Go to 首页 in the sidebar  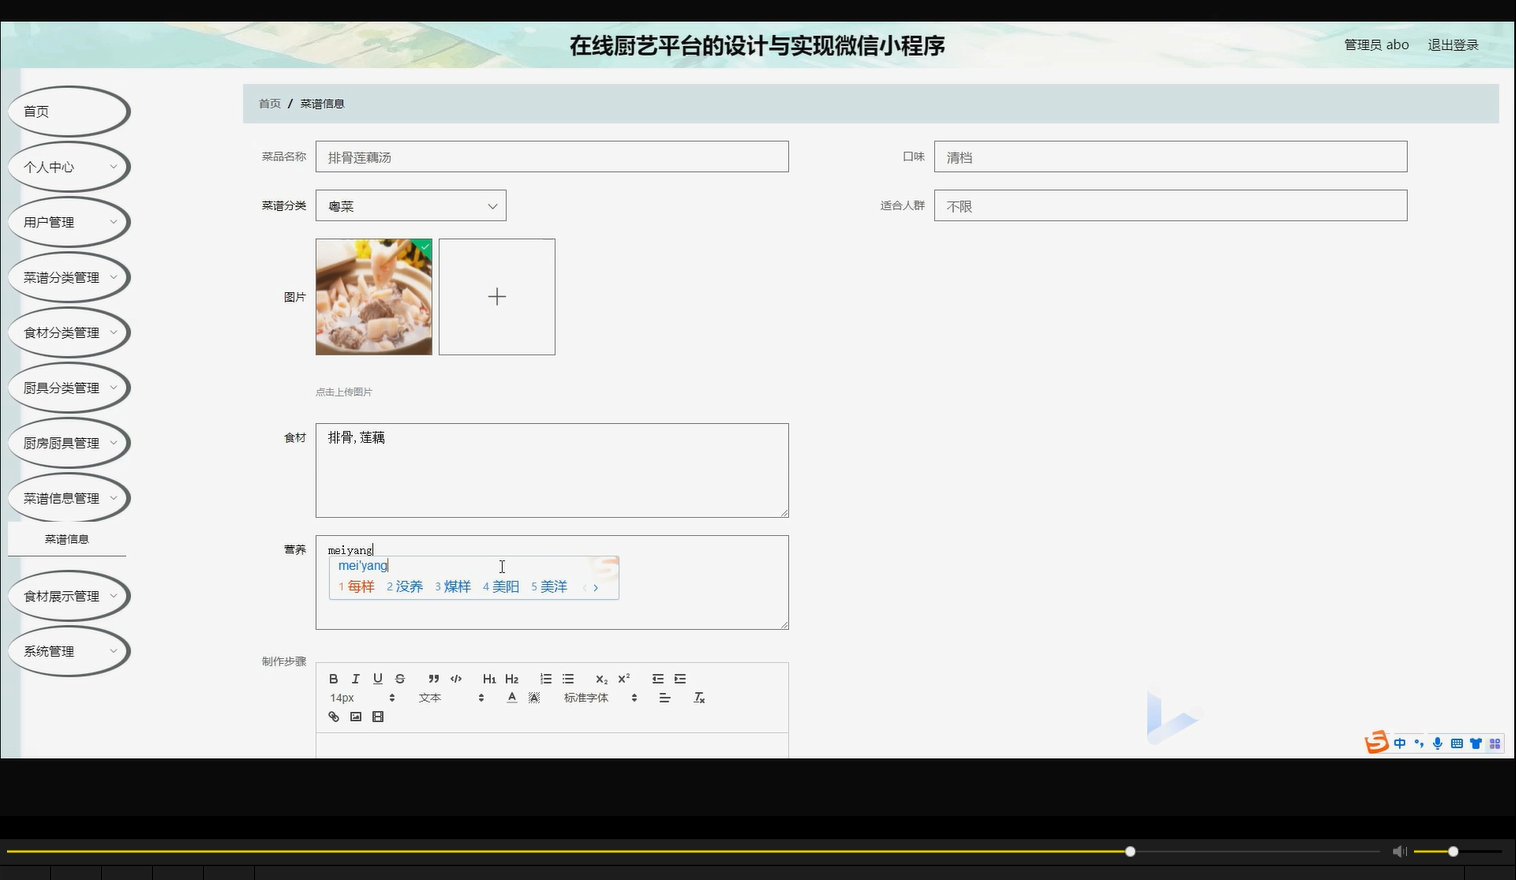(x=69, y=111)
